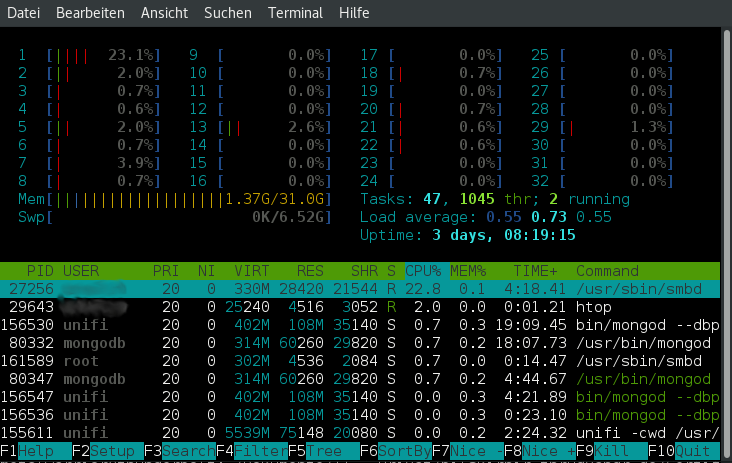Click the F2 Setup function key
Screen dimensions: 732x463
[108, 451]
